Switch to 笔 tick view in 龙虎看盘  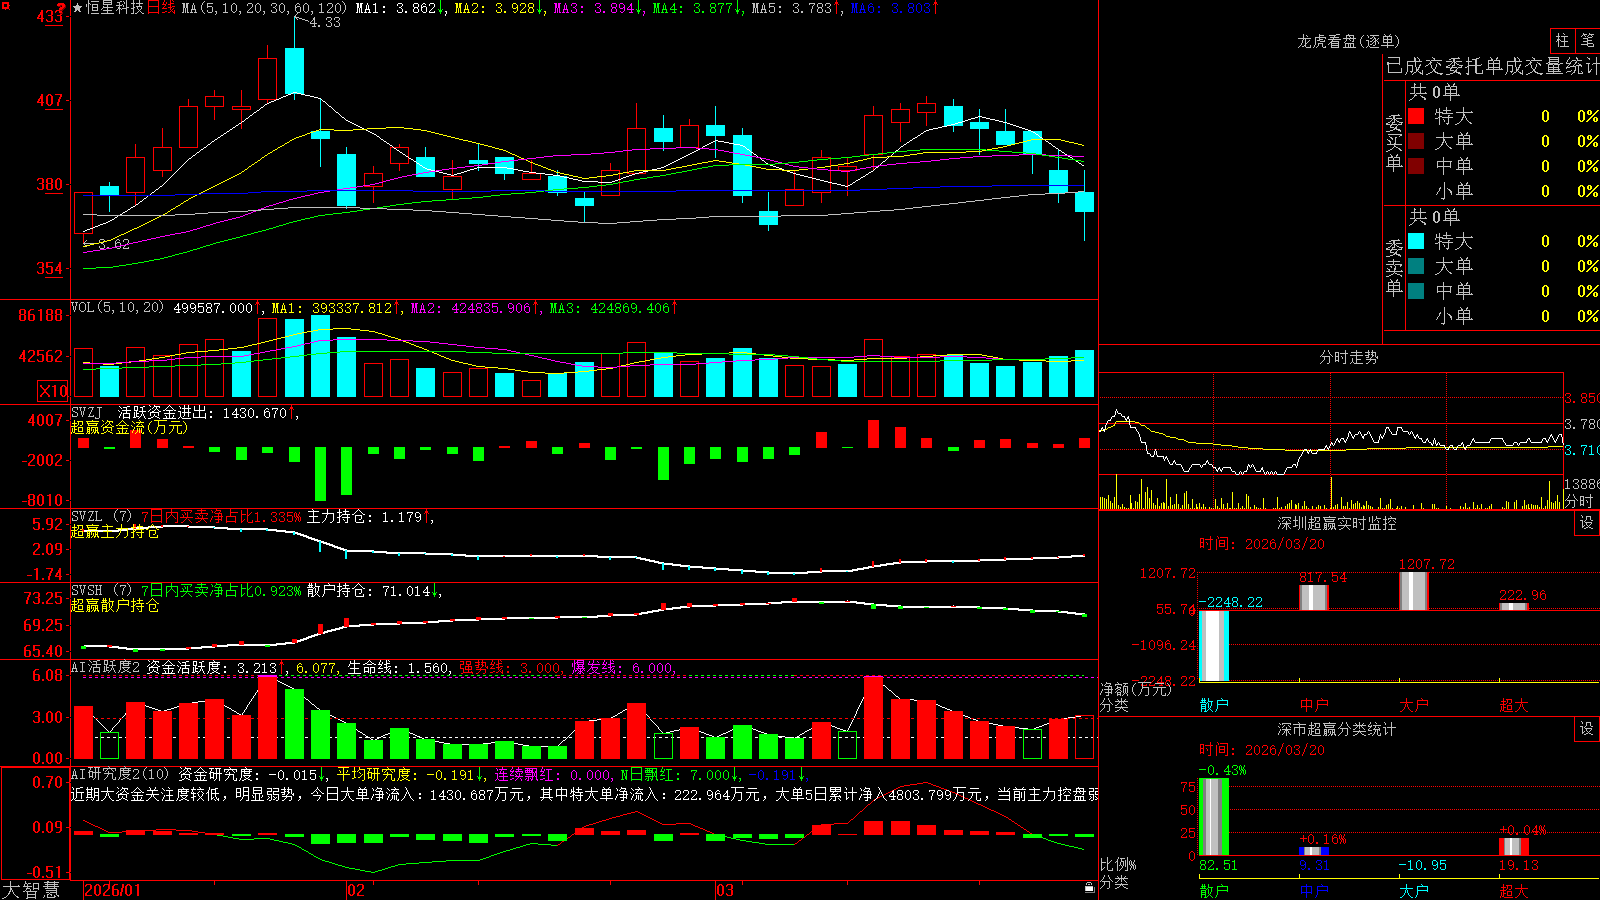[x=1587, y=40]
